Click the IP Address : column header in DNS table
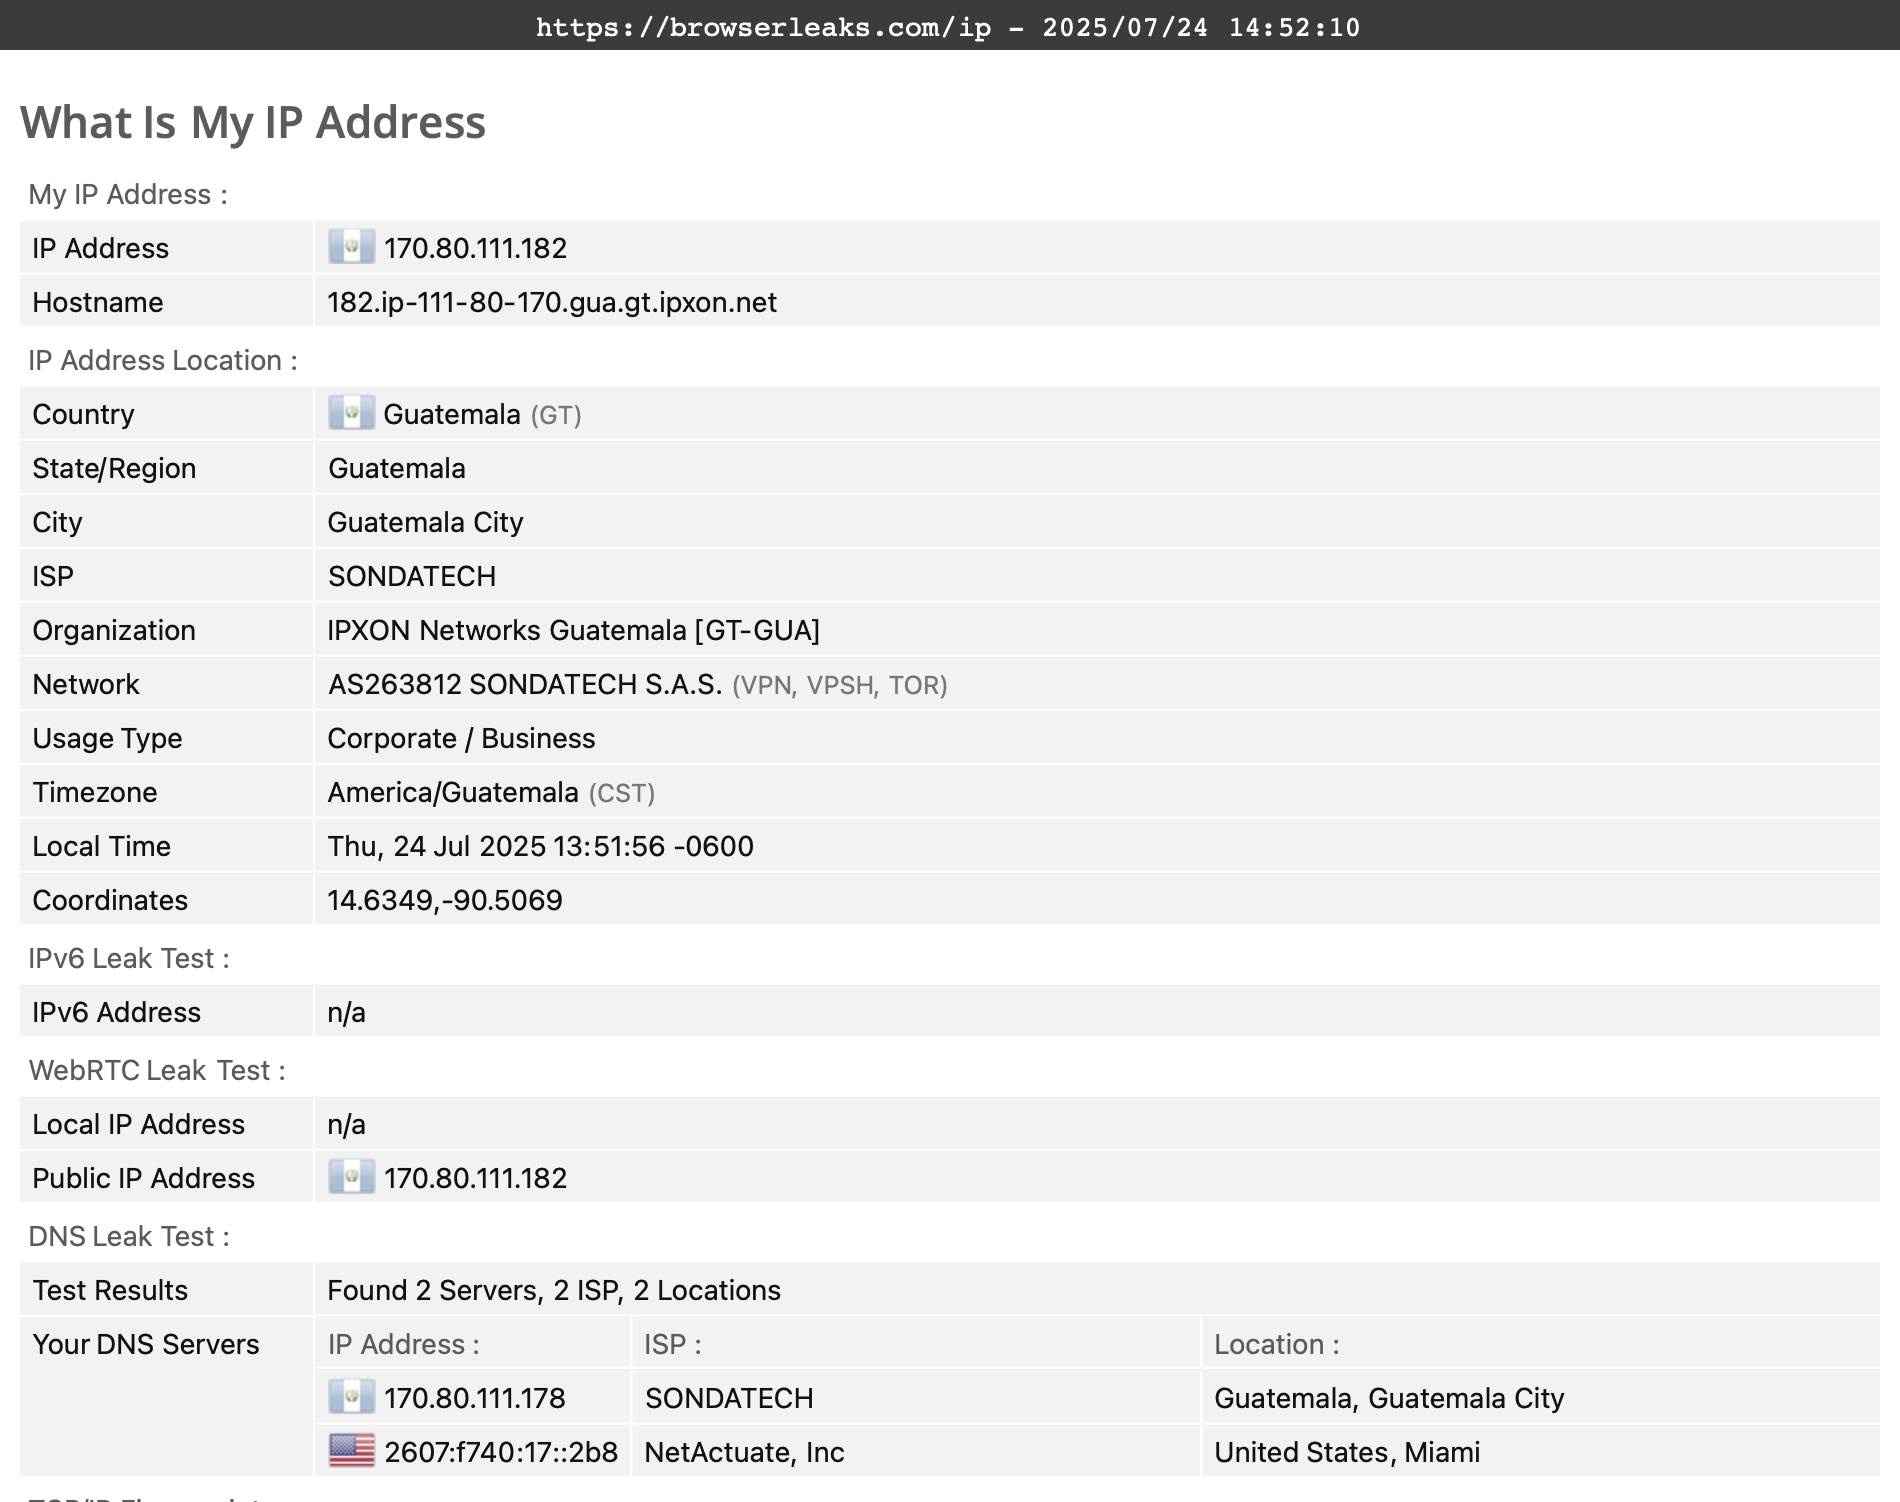This screenshot has width=1900, height=1502. click(x=404, y=1344)
